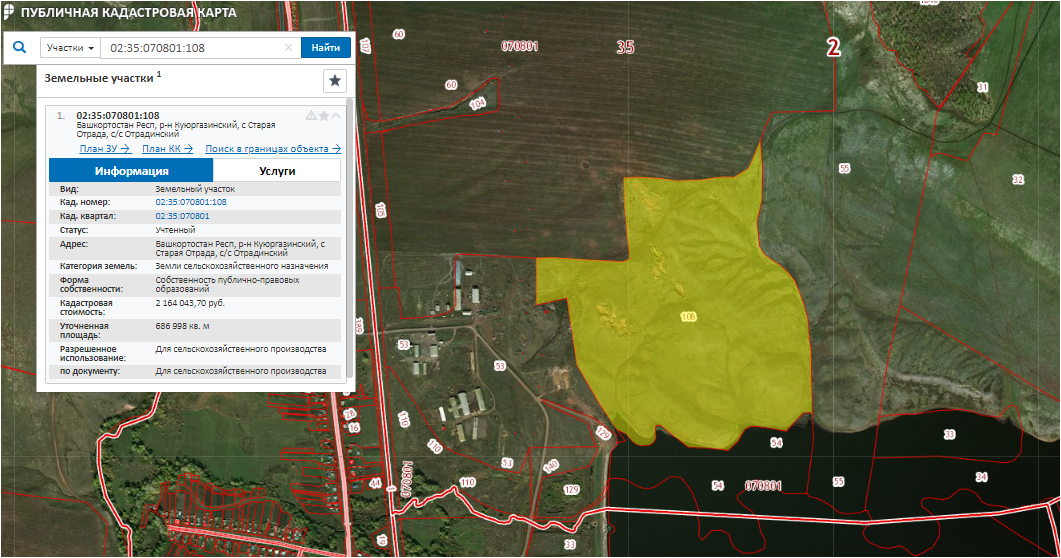Click Поиск в границах объекта link
The height and width of the screenshot is (558, 1061).
click(x=272, y=149)
